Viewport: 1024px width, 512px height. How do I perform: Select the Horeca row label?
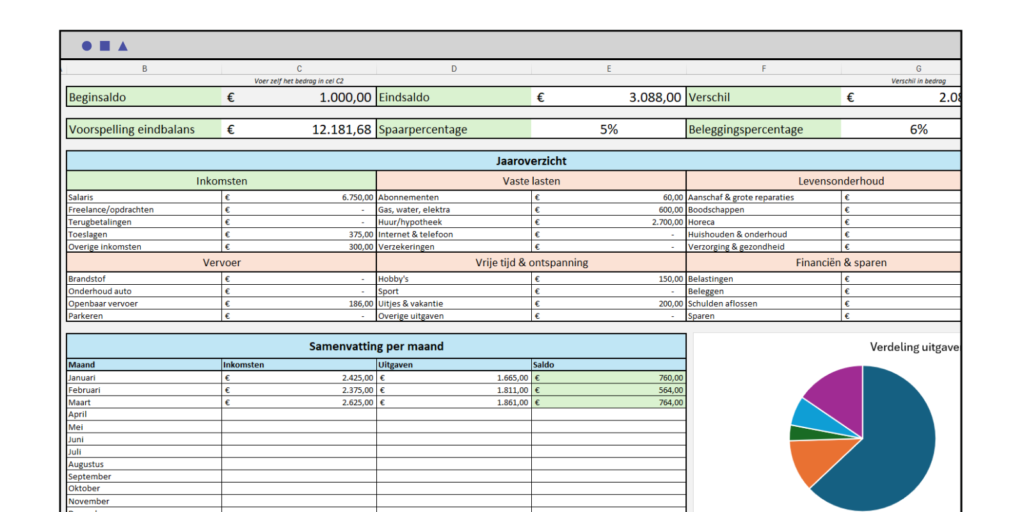[x=763, y=222]
